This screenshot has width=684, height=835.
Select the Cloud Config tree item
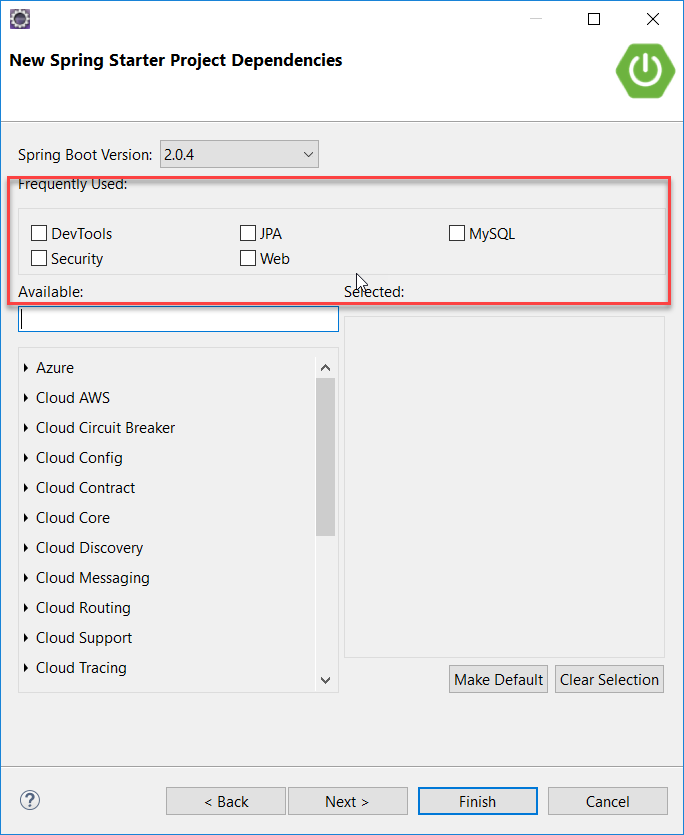pos(79,458)
